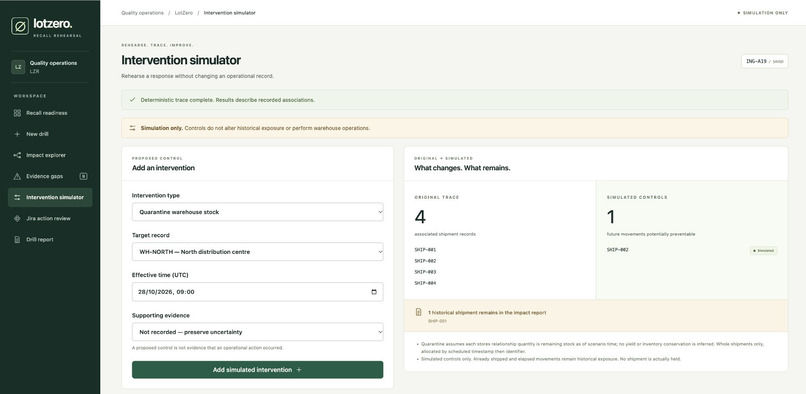Click the Evidence gaps warning triangle icon
This screenshot has width=806, height=394.
pos(17,176)
